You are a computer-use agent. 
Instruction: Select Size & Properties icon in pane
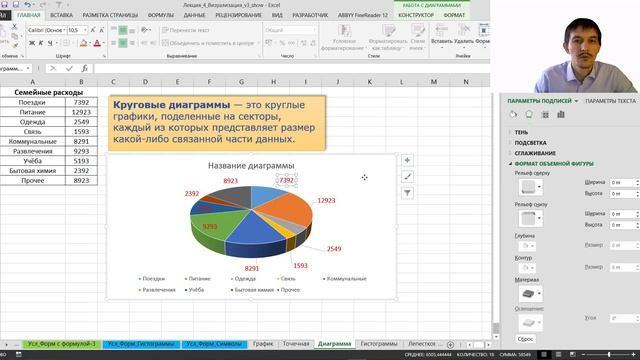point(545,115)
